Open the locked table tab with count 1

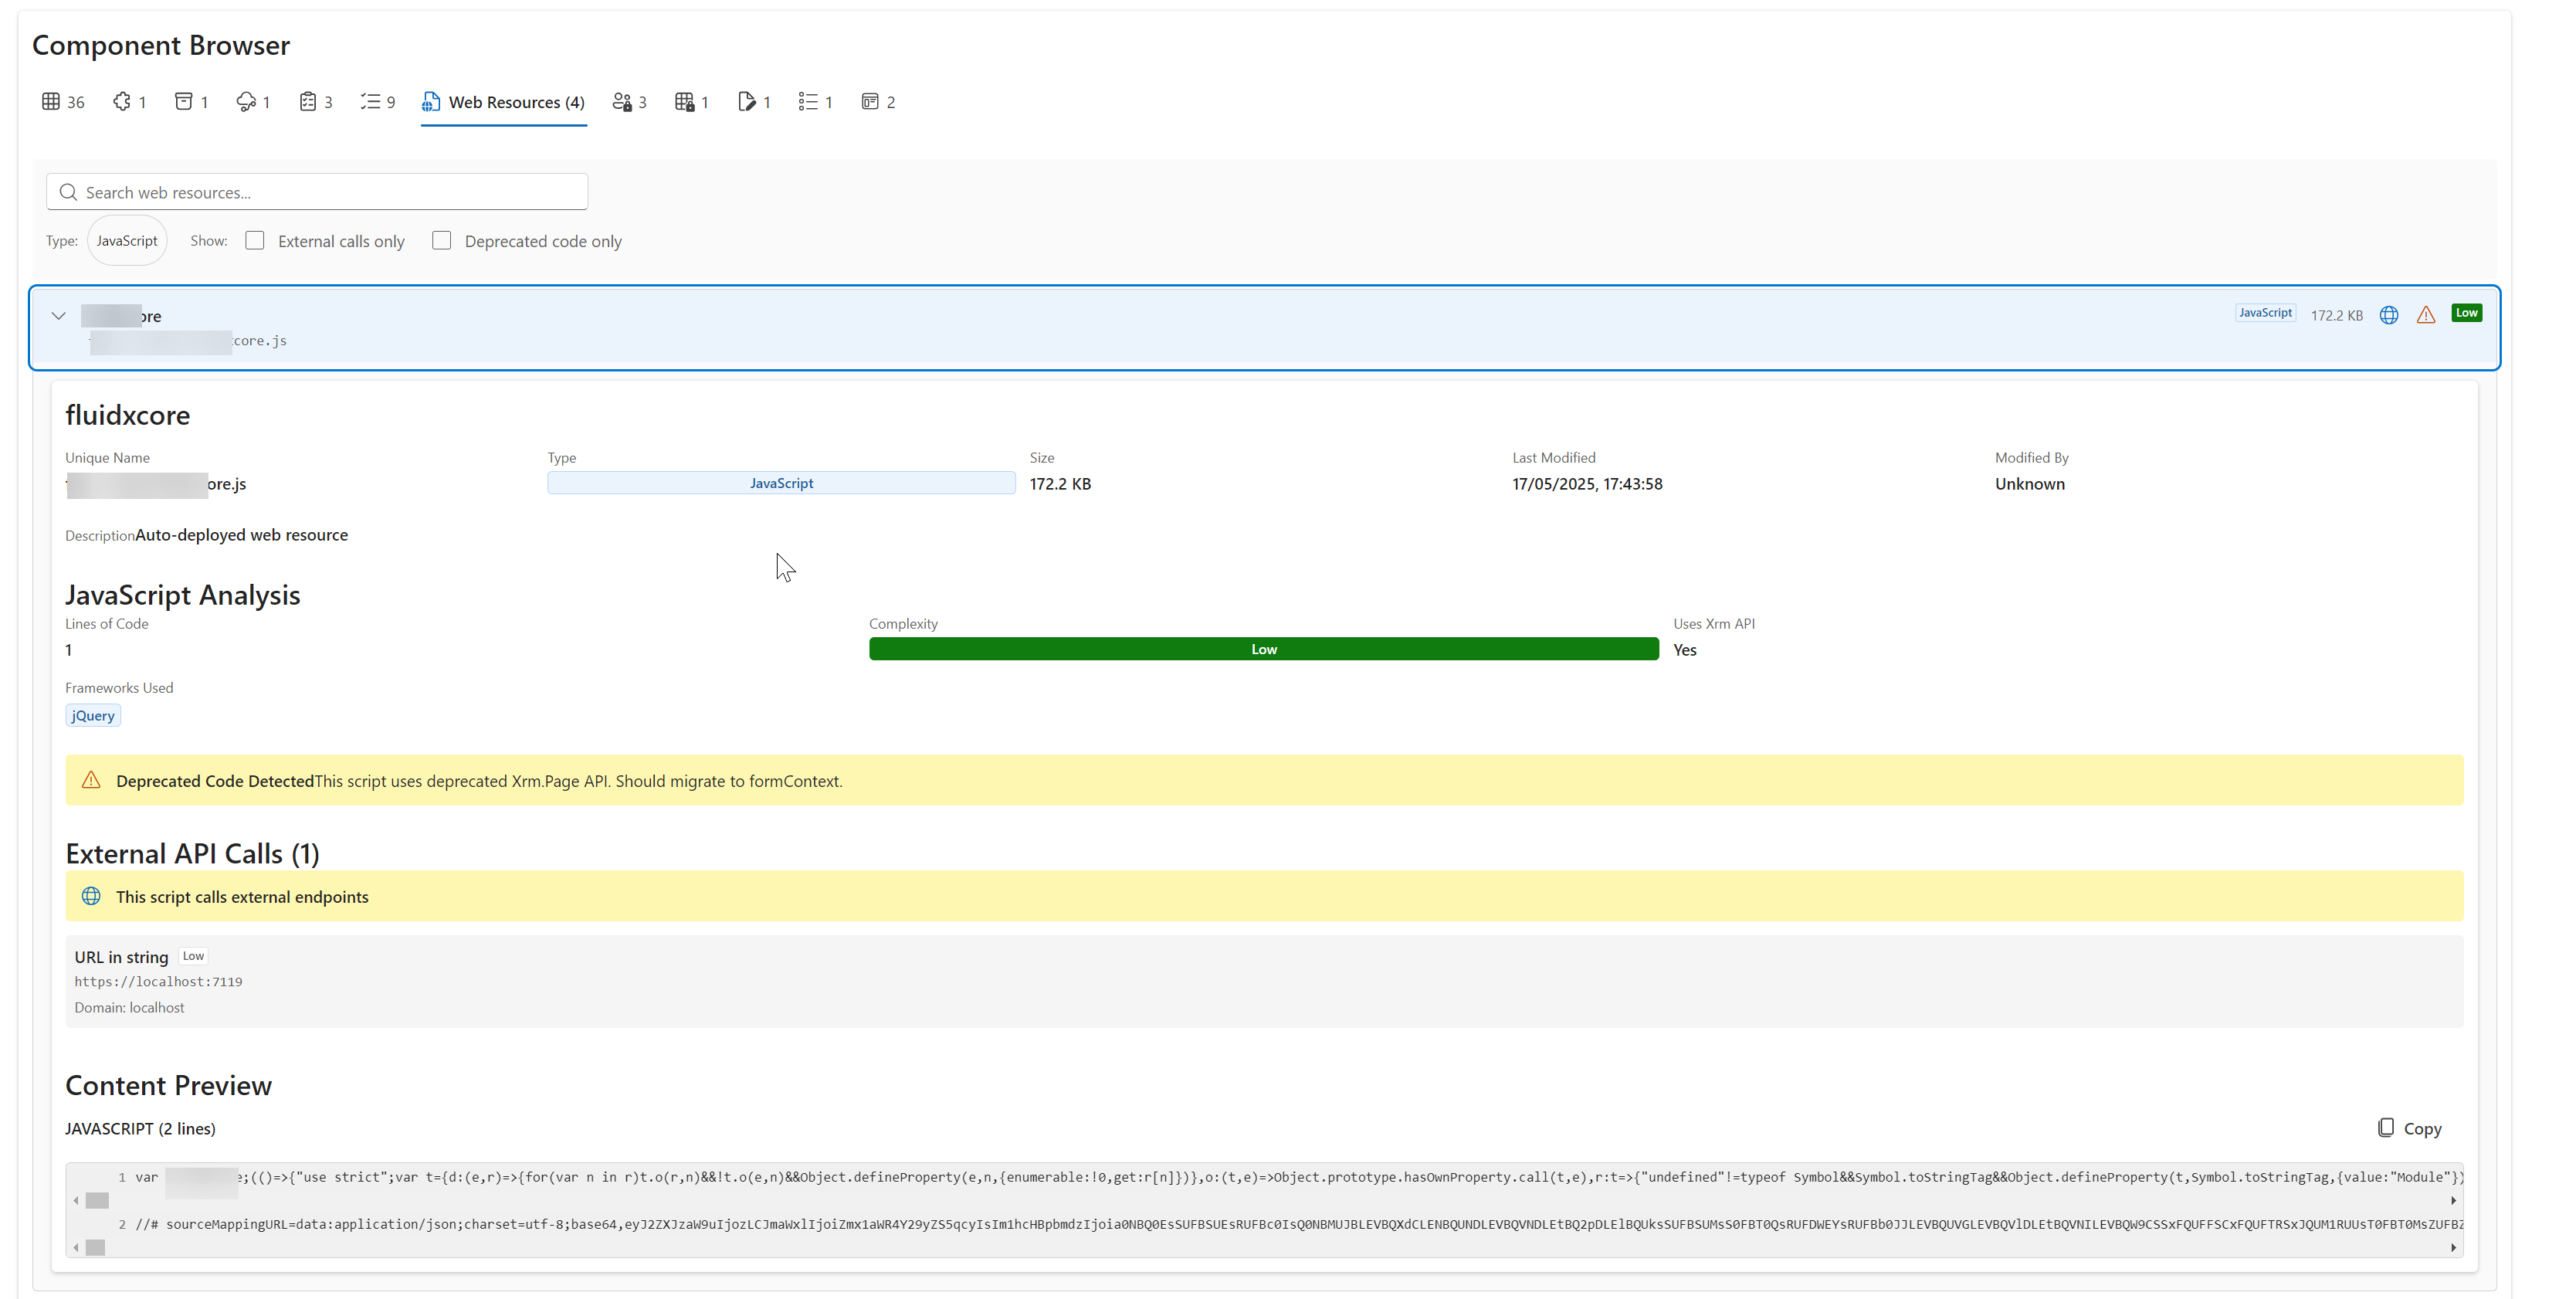click(691, 102)
